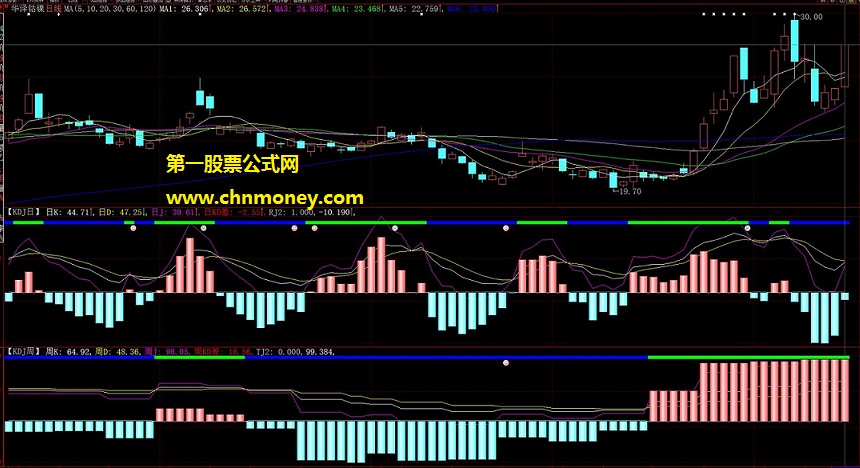Select the MA2: 26.572 value
860x468 pixels.
pos(242,9)
